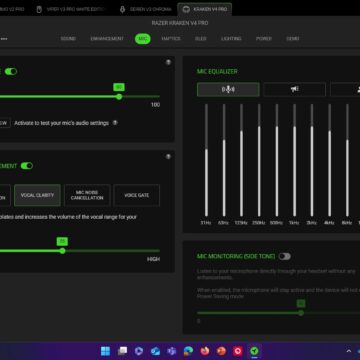
Task: Click the side tone volume slider handle
Action: tap(301, 313)
